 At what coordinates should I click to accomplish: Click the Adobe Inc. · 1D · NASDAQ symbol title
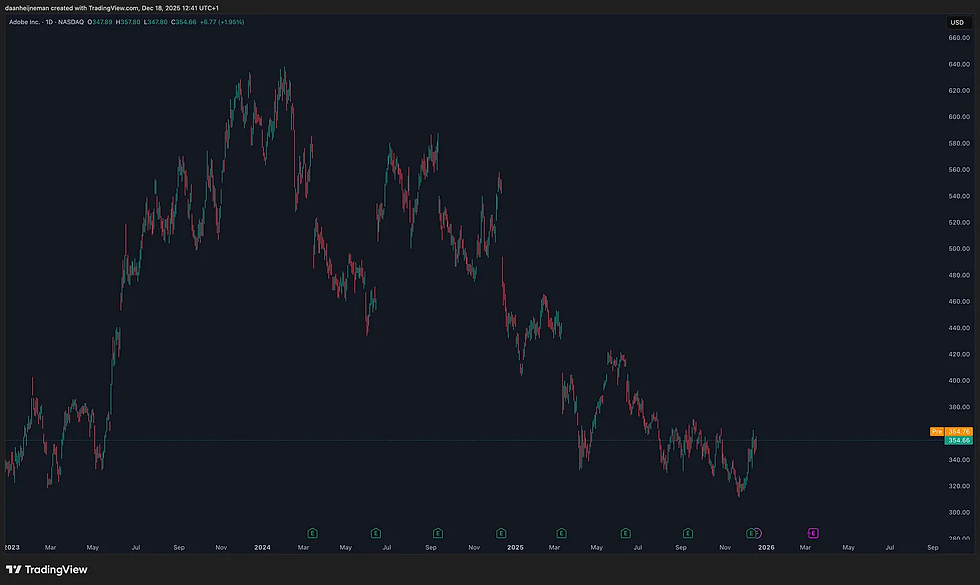(x=46, y=22)
